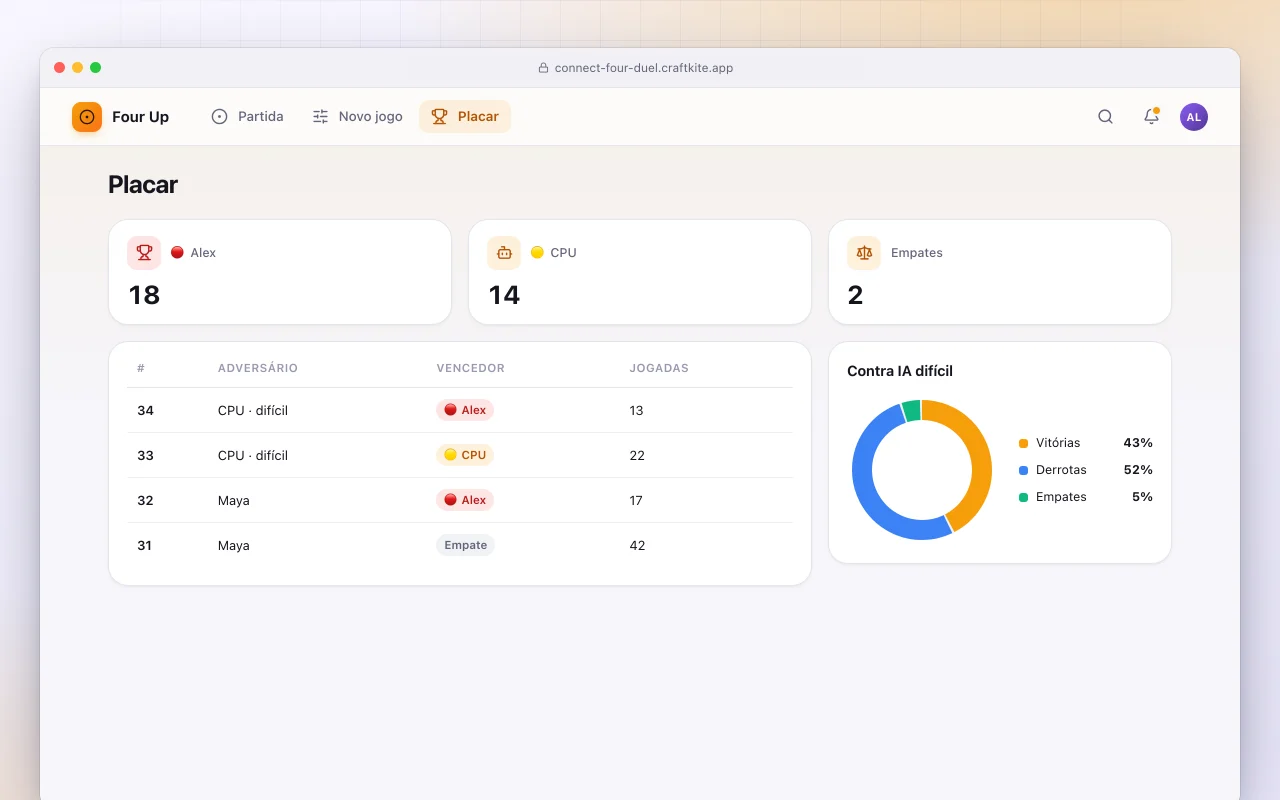1280x800 pixels.
Task: Select game number 33 in the table
Action: (x=145, y=455)
